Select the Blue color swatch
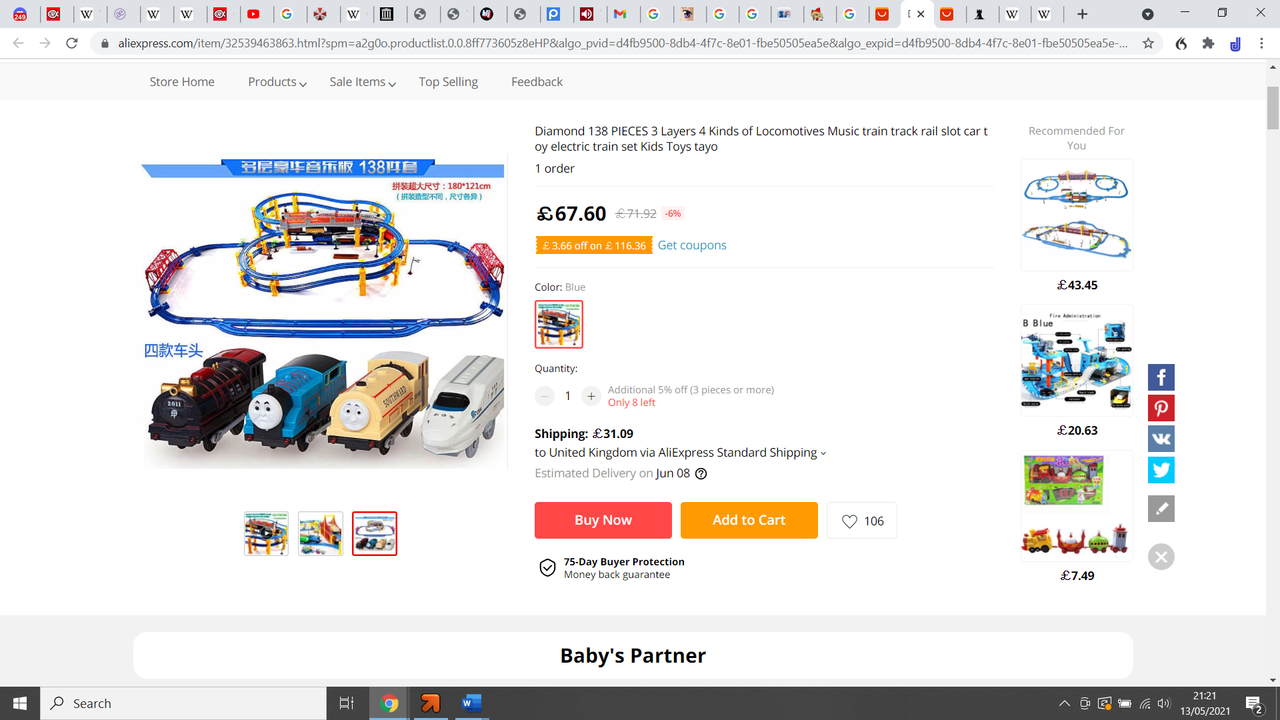Image resolution: width=1280 pixels, height=720 pixels. 559,324
